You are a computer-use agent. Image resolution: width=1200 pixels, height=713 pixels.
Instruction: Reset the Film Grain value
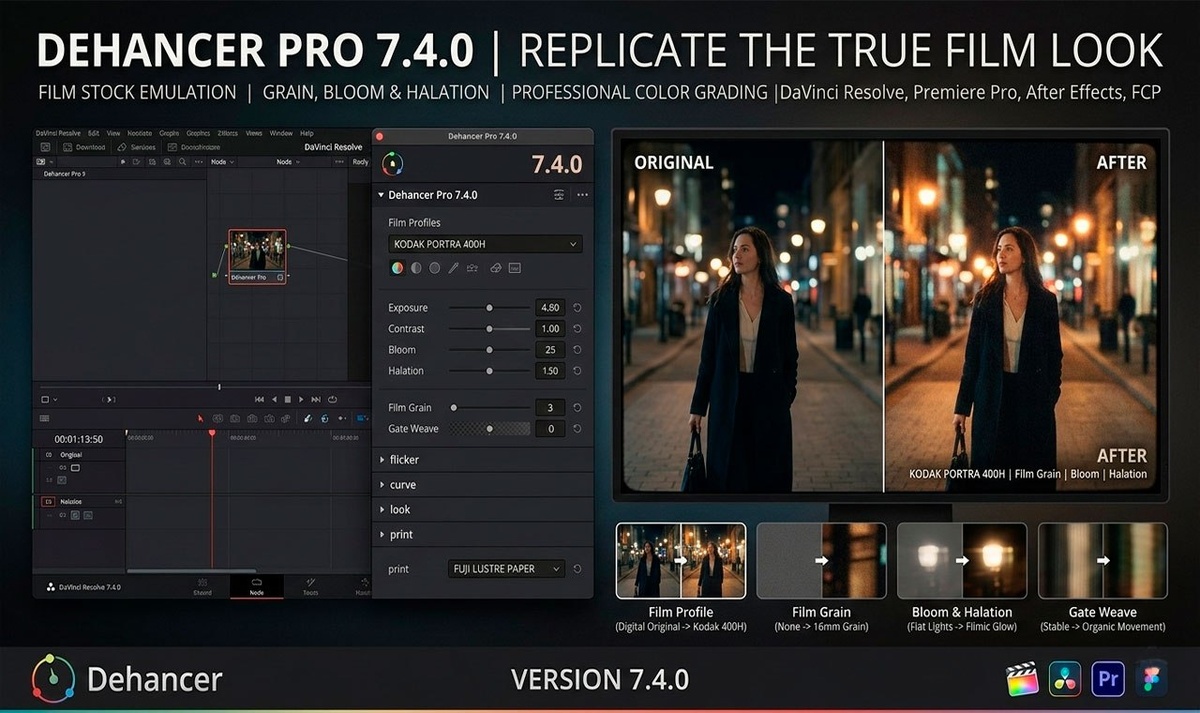click(x=577, y=408)
